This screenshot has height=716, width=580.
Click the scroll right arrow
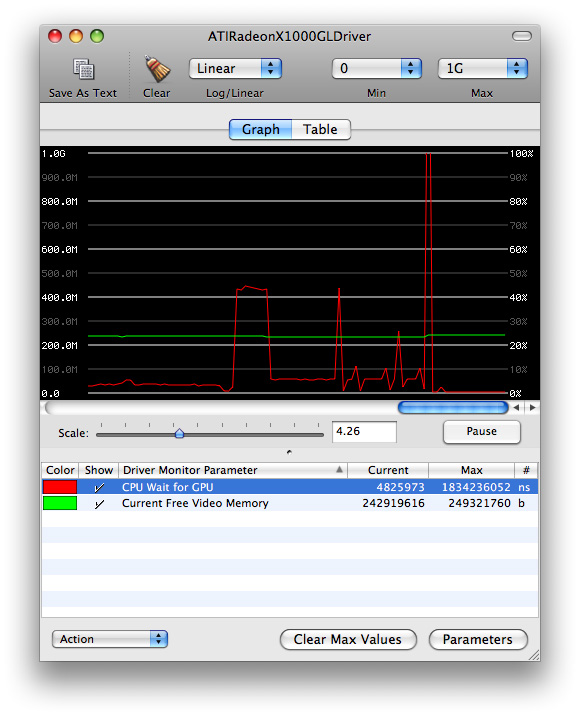[533, 407]
